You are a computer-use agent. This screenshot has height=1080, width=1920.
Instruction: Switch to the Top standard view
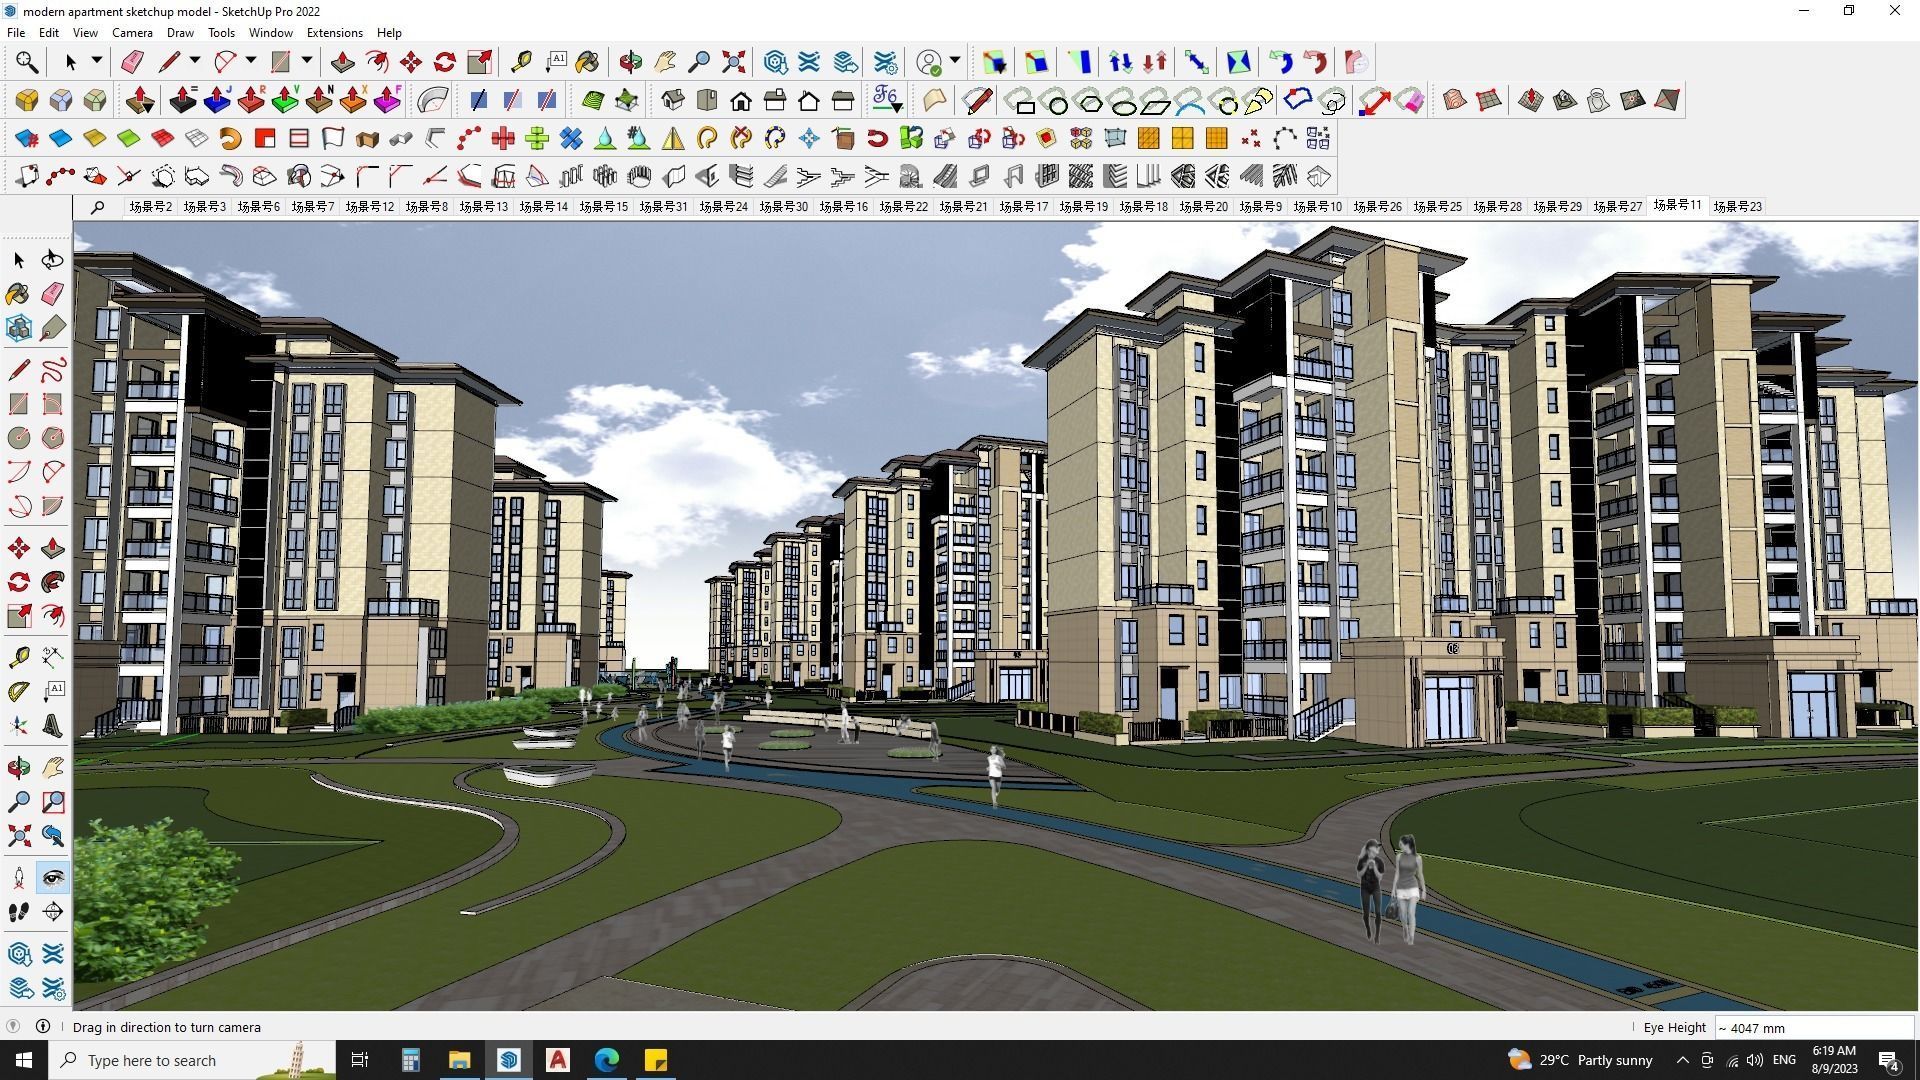click(707, 100)
